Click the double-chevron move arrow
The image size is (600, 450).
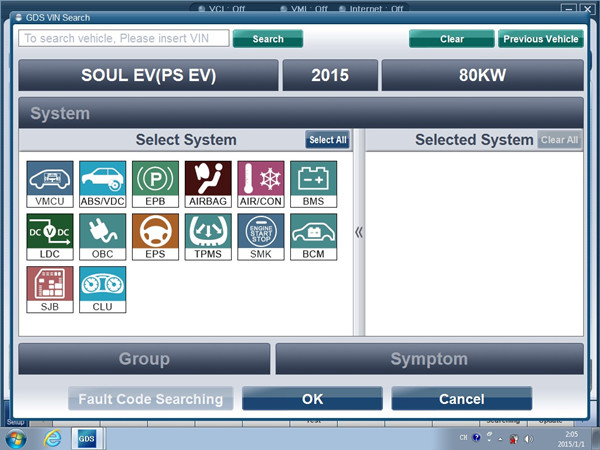coord(359,232)
